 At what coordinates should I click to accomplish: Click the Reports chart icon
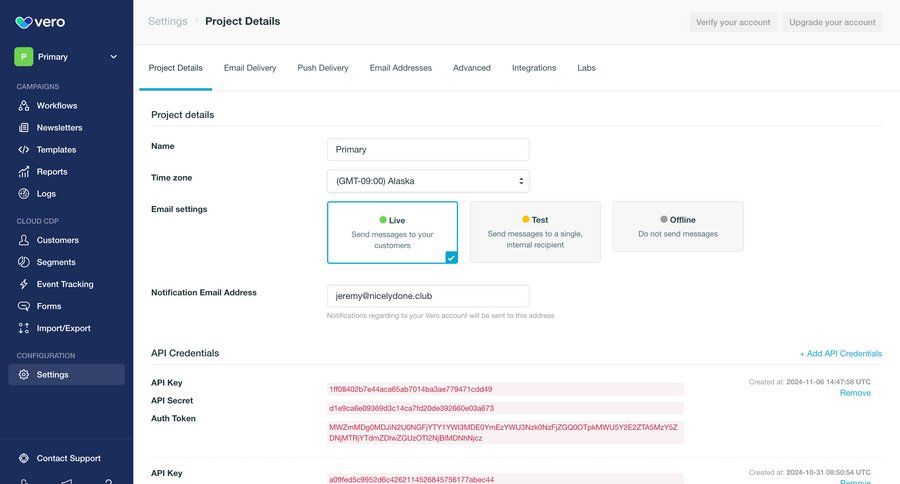24,172
